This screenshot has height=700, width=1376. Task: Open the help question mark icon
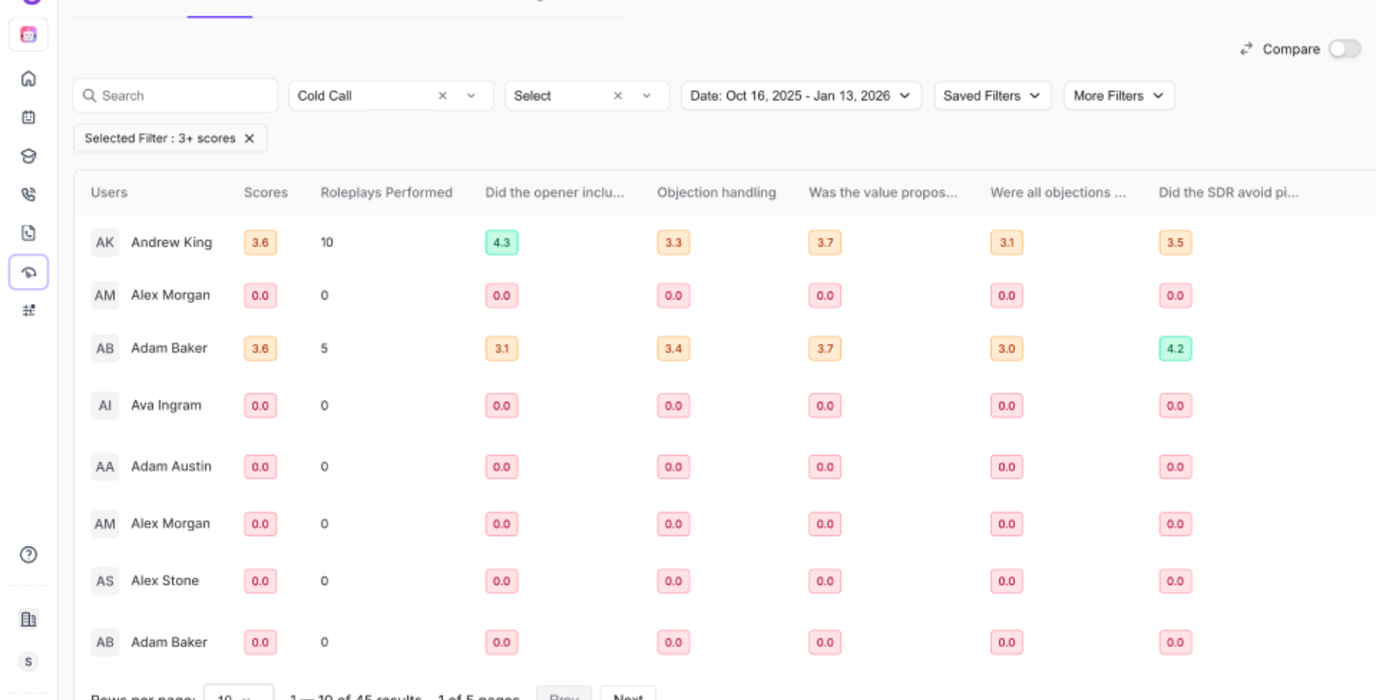pyautogui.click(x=28, y=555)
